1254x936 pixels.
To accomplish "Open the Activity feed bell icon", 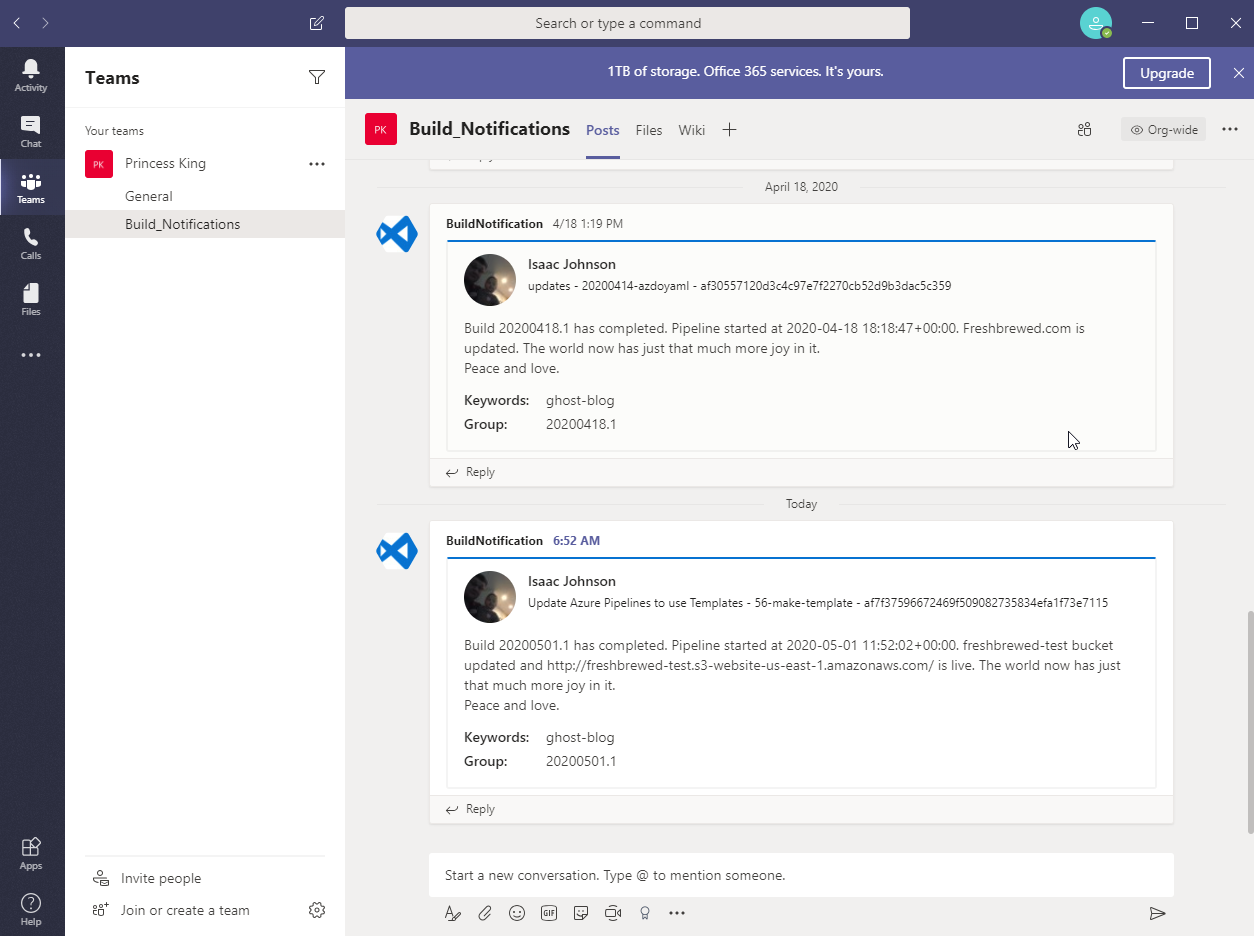I will tap(31, 75).
